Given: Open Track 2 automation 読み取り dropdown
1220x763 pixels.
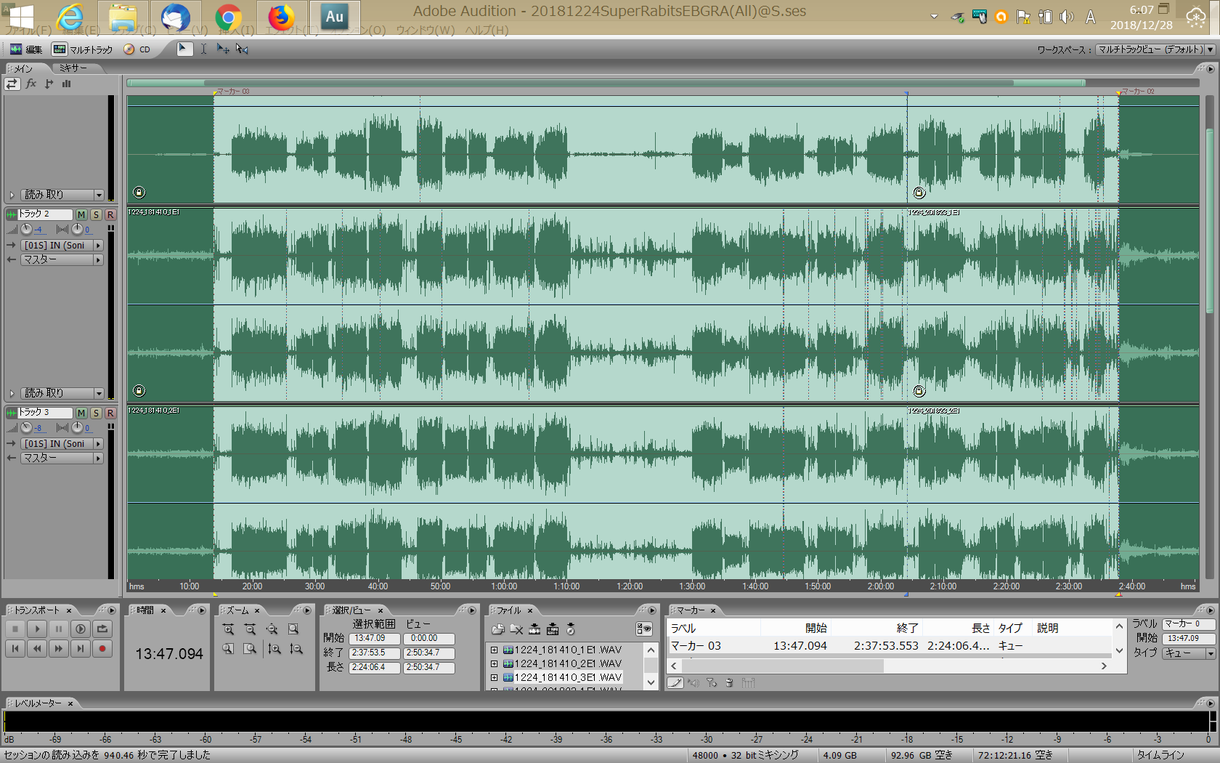Looking at the screenshot, I should pyautogui.click(x=62, y=393).
